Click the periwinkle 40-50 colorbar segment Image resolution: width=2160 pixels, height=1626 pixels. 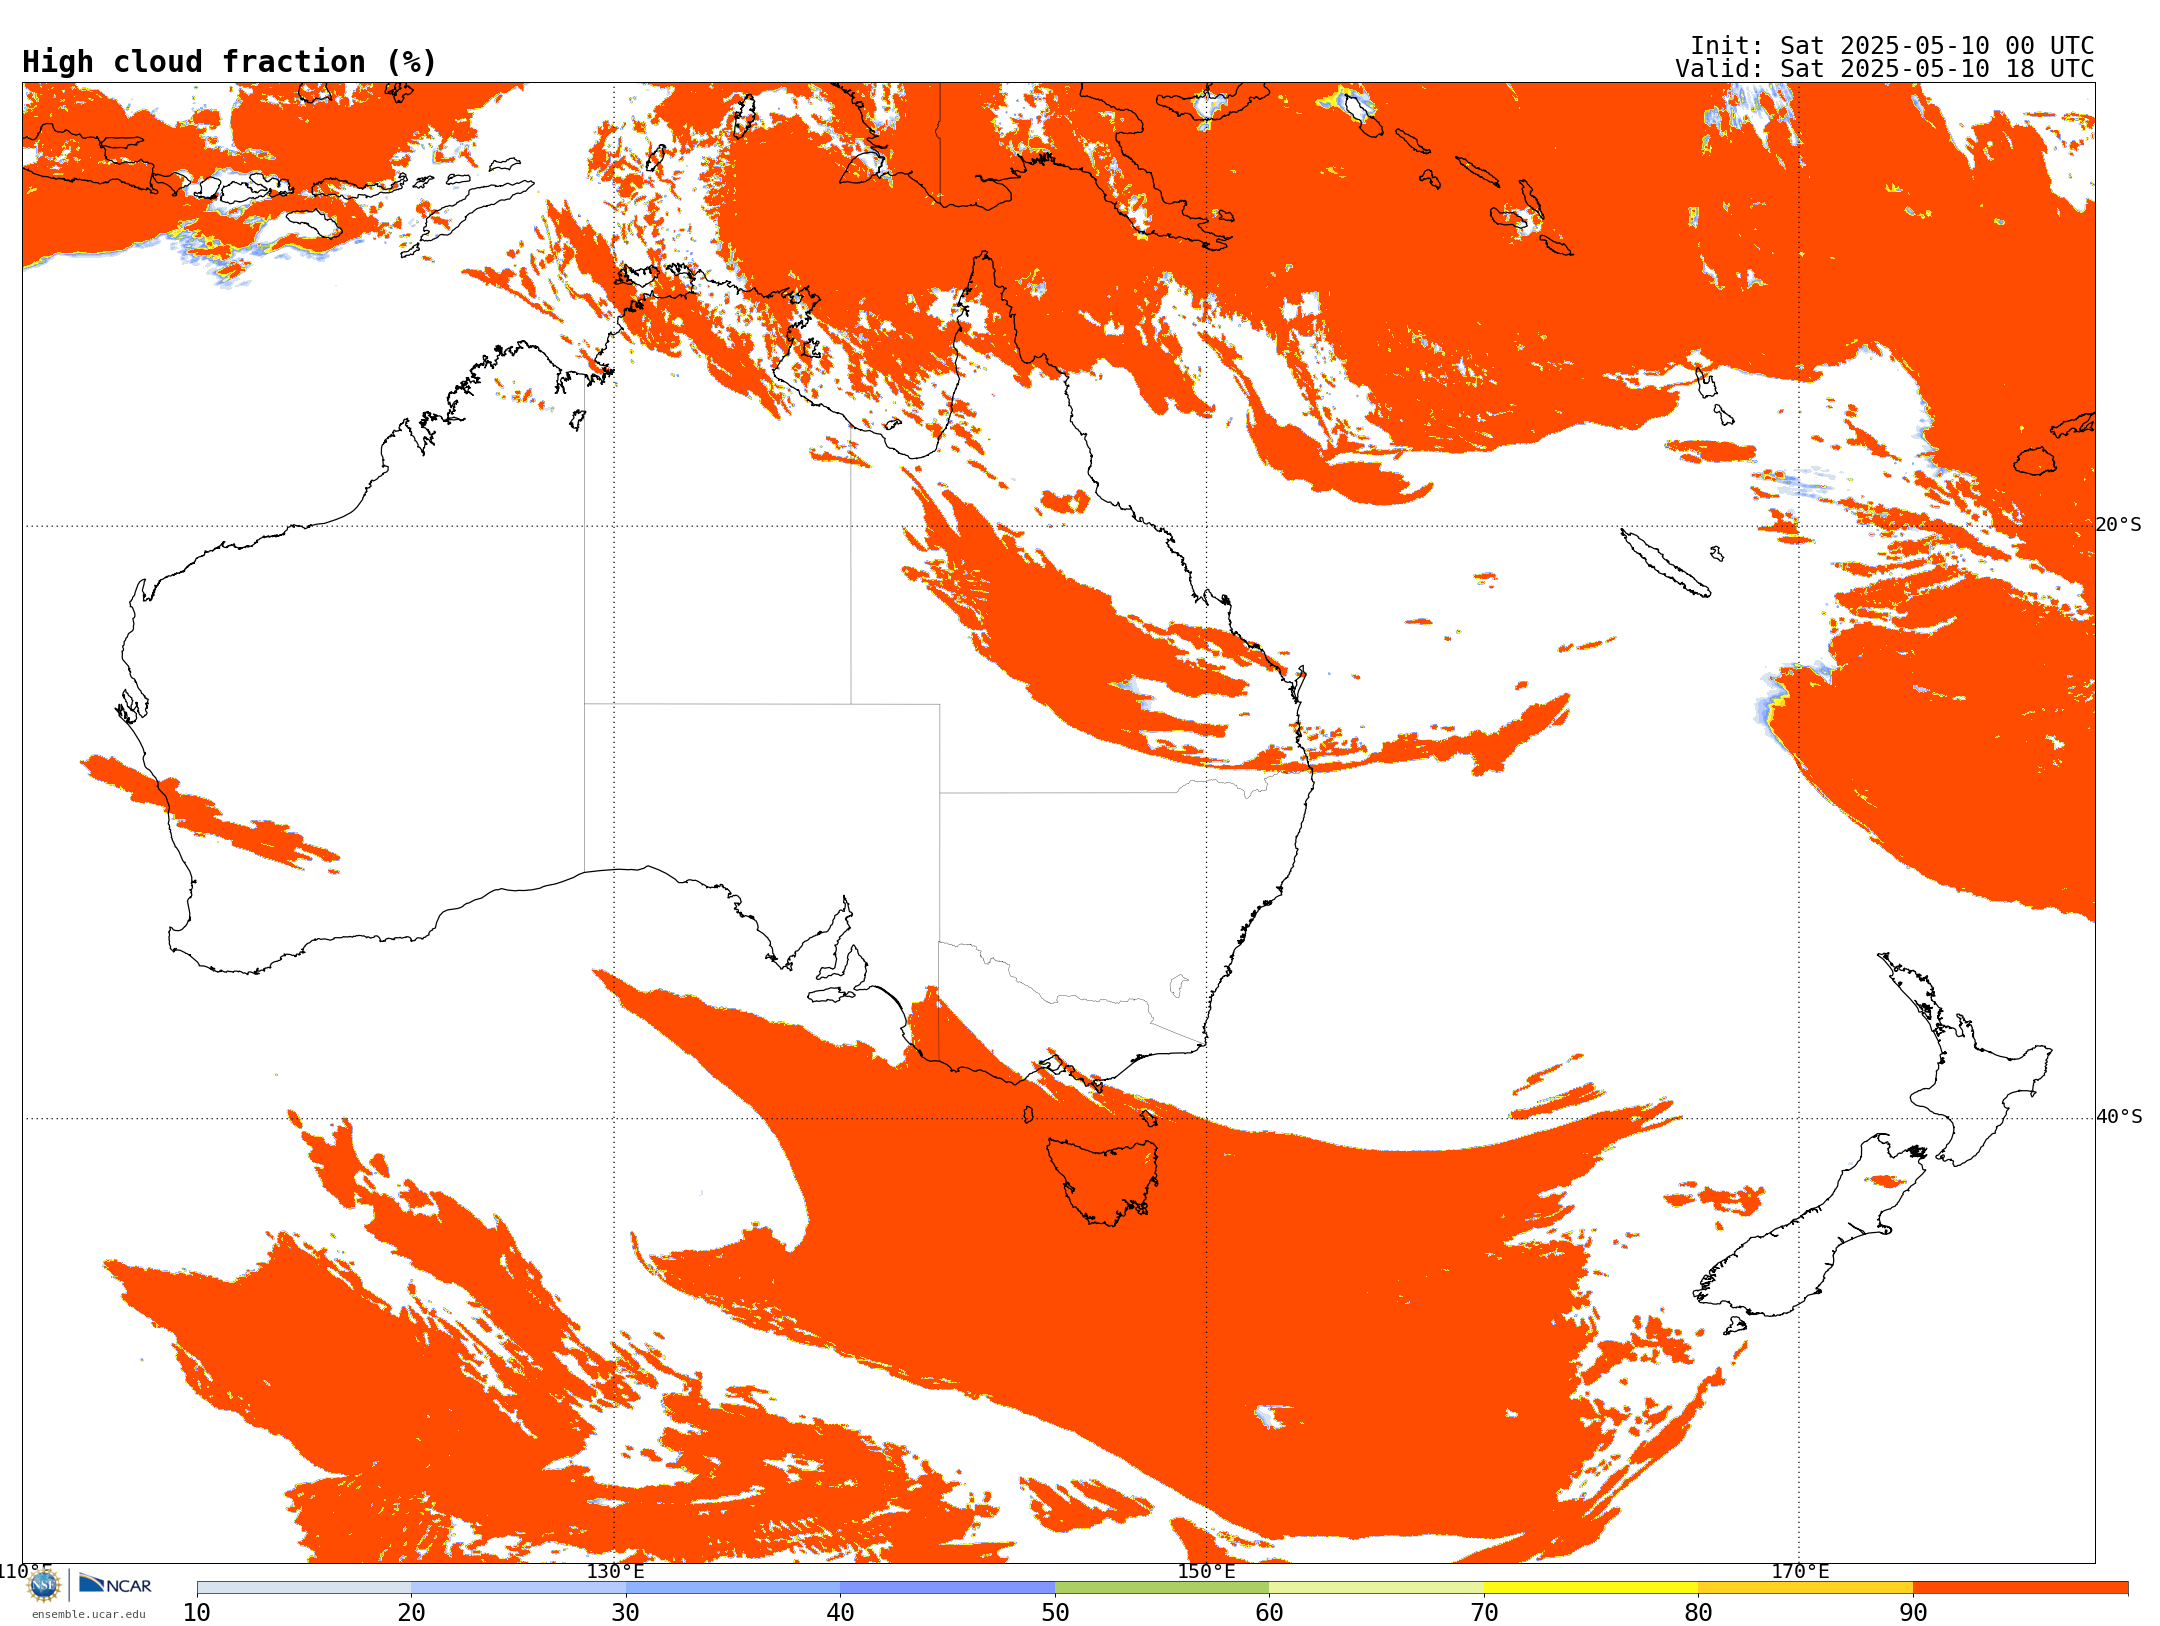tap(947, 1588)
